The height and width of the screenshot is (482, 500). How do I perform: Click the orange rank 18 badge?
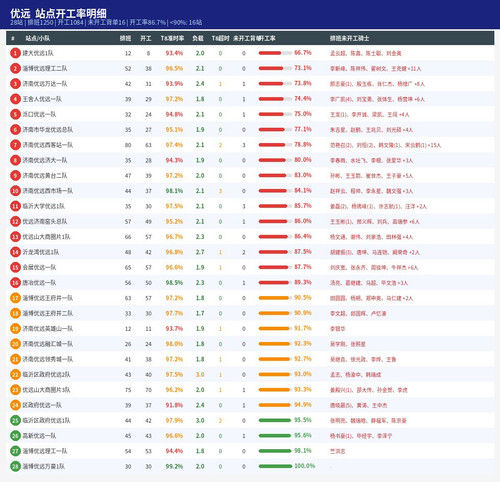[15, 313]
